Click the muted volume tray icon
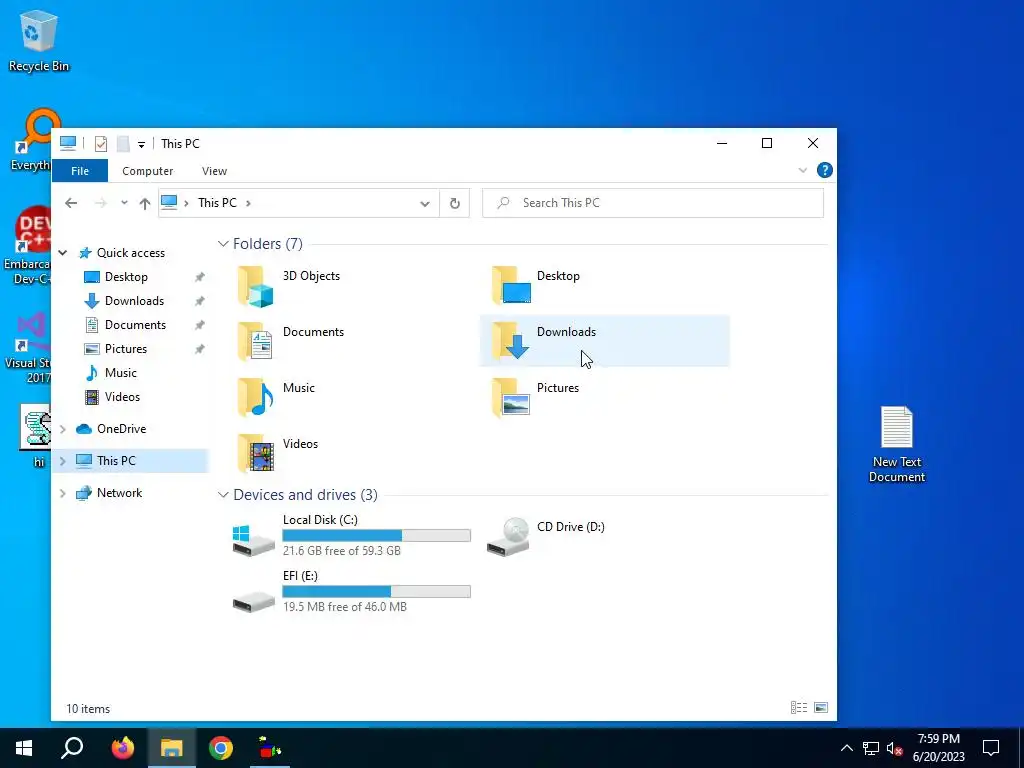Viewport: 1024px width, 768px height. [894, 748]
